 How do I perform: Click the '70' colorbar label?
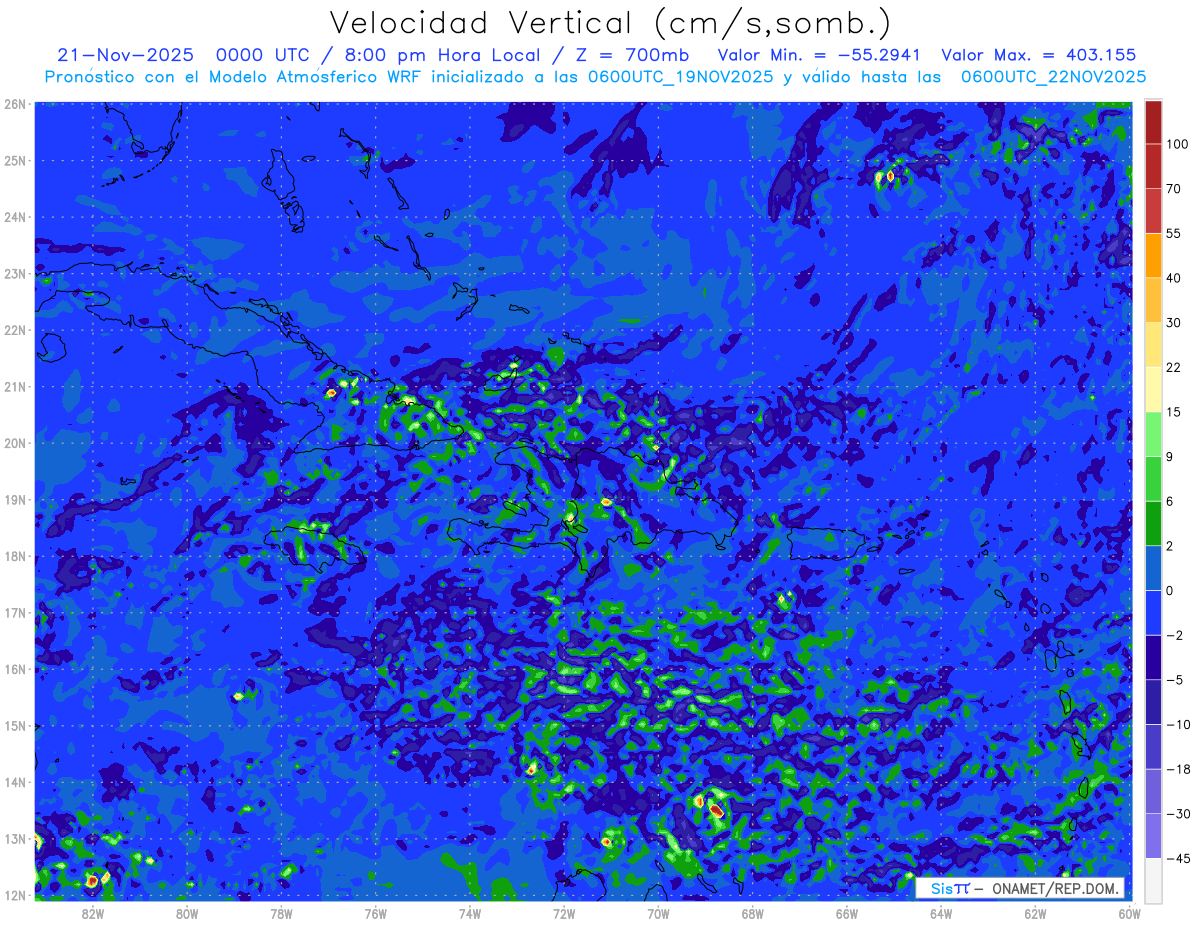[x=1174, y=189]
